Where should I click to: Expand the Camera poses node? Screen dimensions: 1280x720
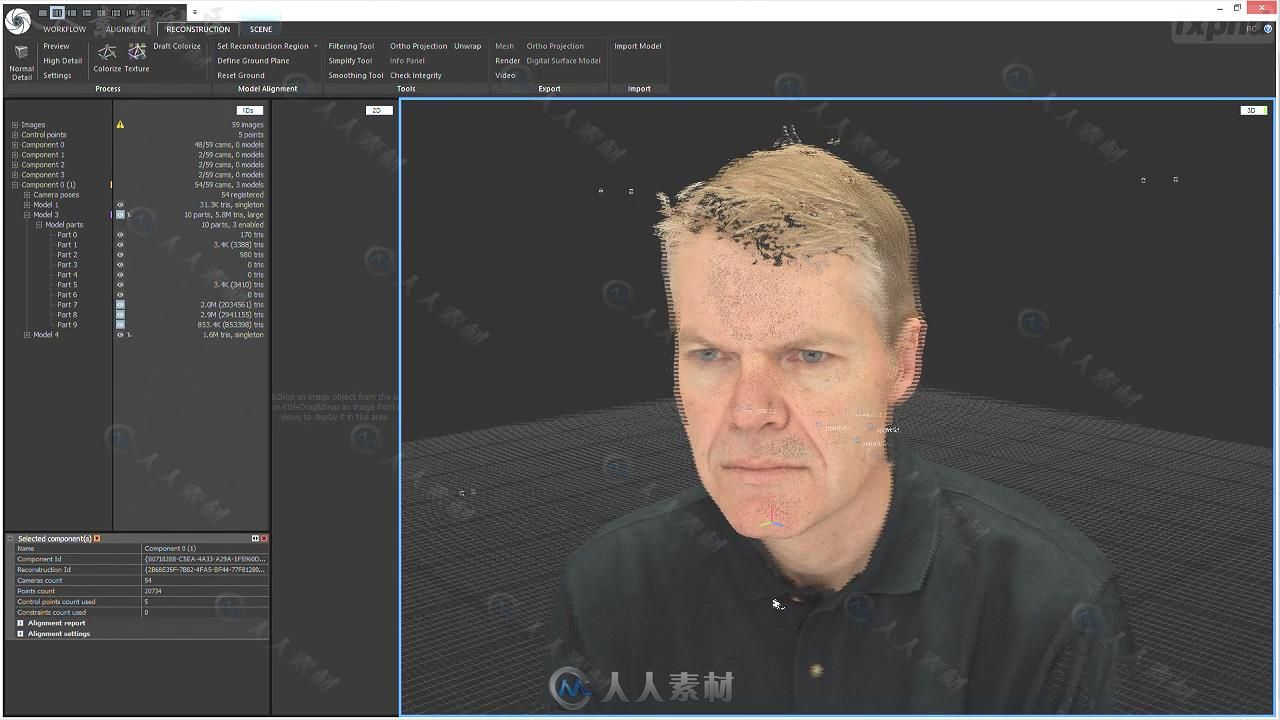[27, 195]
